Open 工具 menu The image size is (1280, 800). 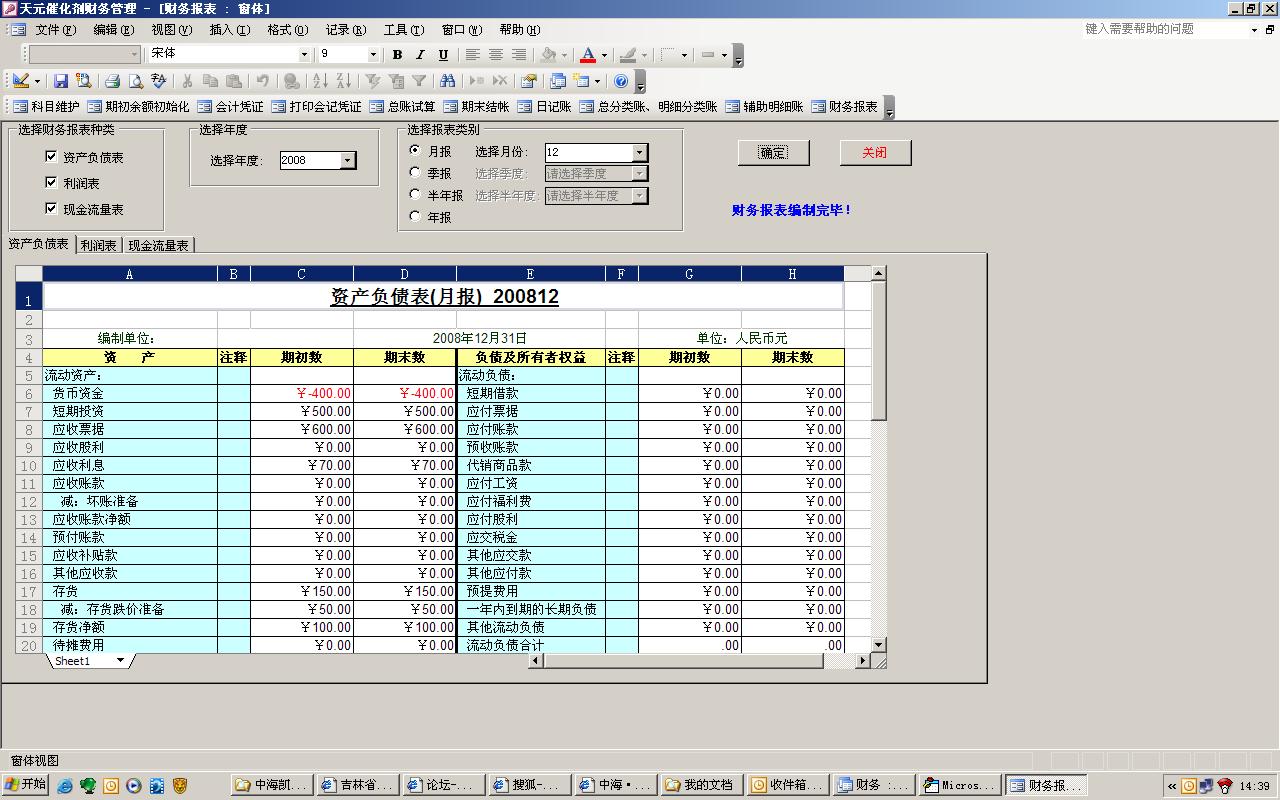(x=403, y=30)
